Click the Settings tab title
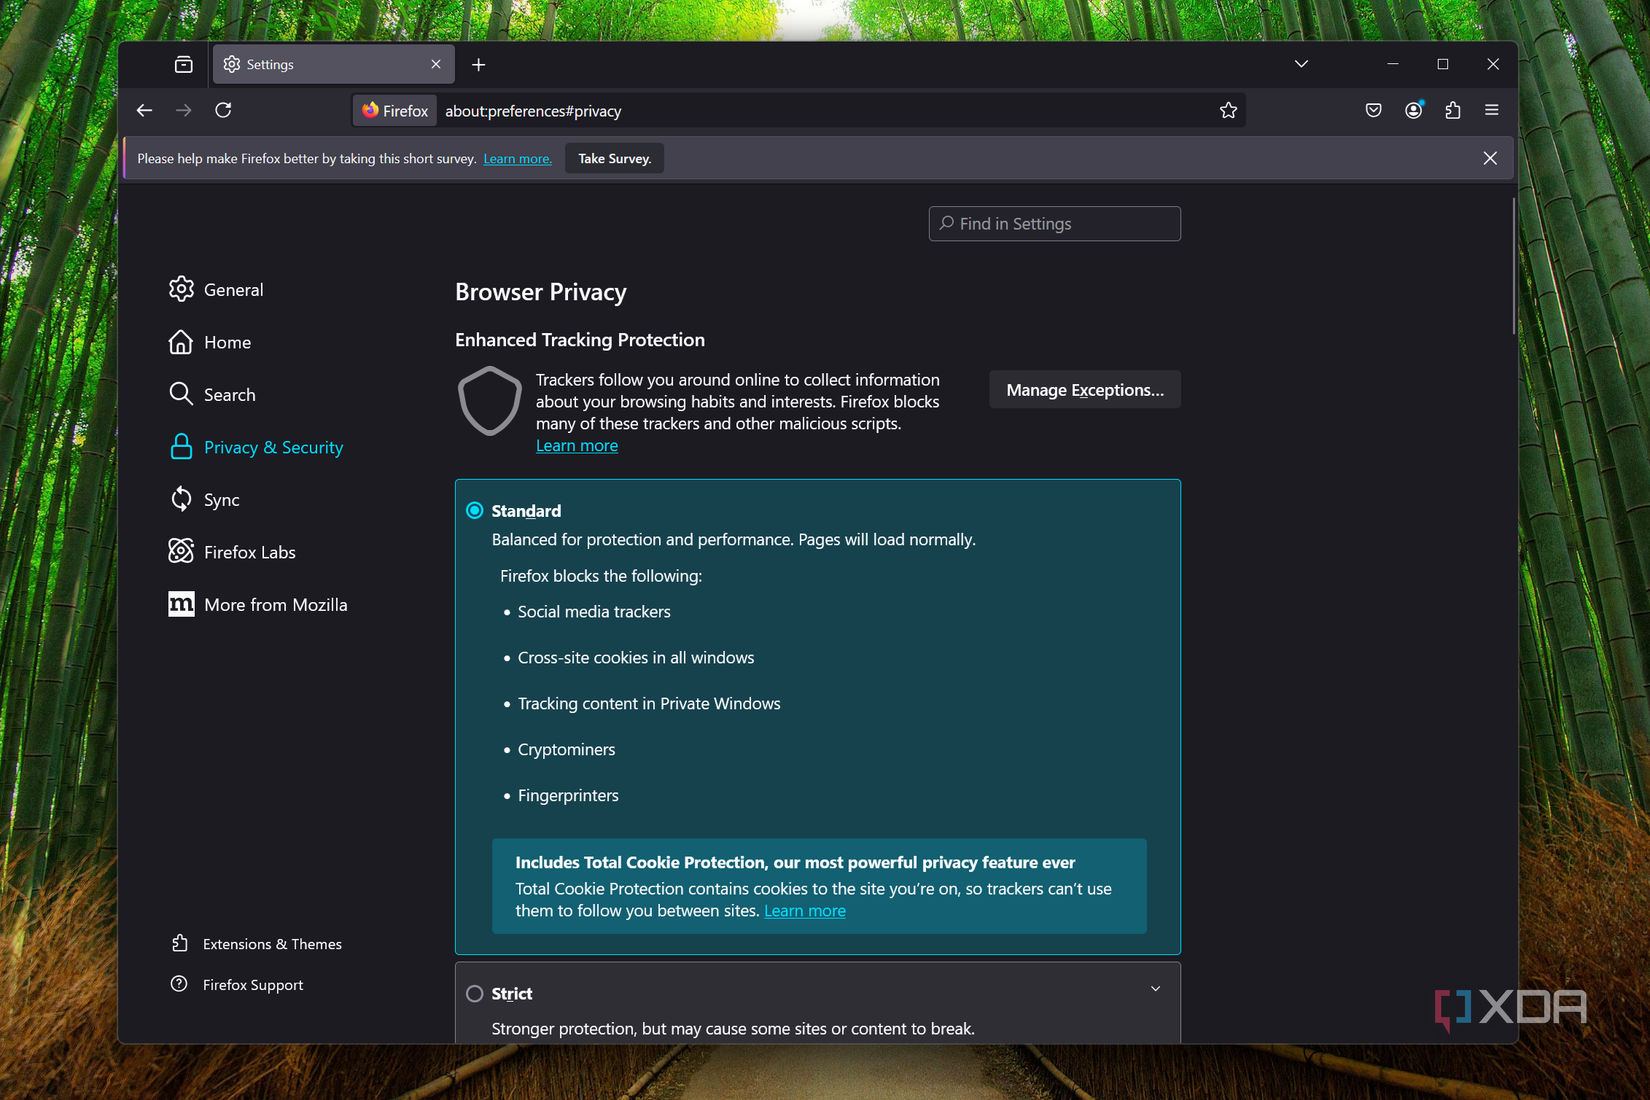1650x1100 pixels. pos(270,64)
